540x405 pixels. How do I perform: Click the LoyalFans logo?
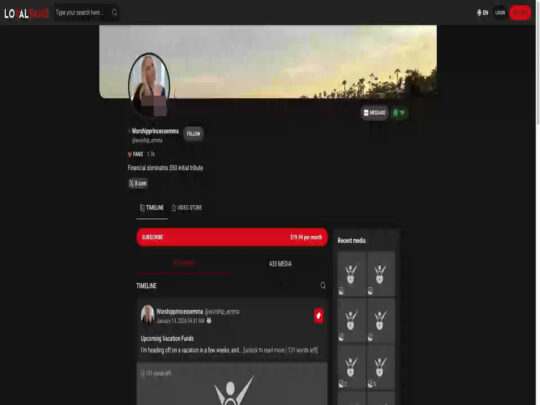26,13
